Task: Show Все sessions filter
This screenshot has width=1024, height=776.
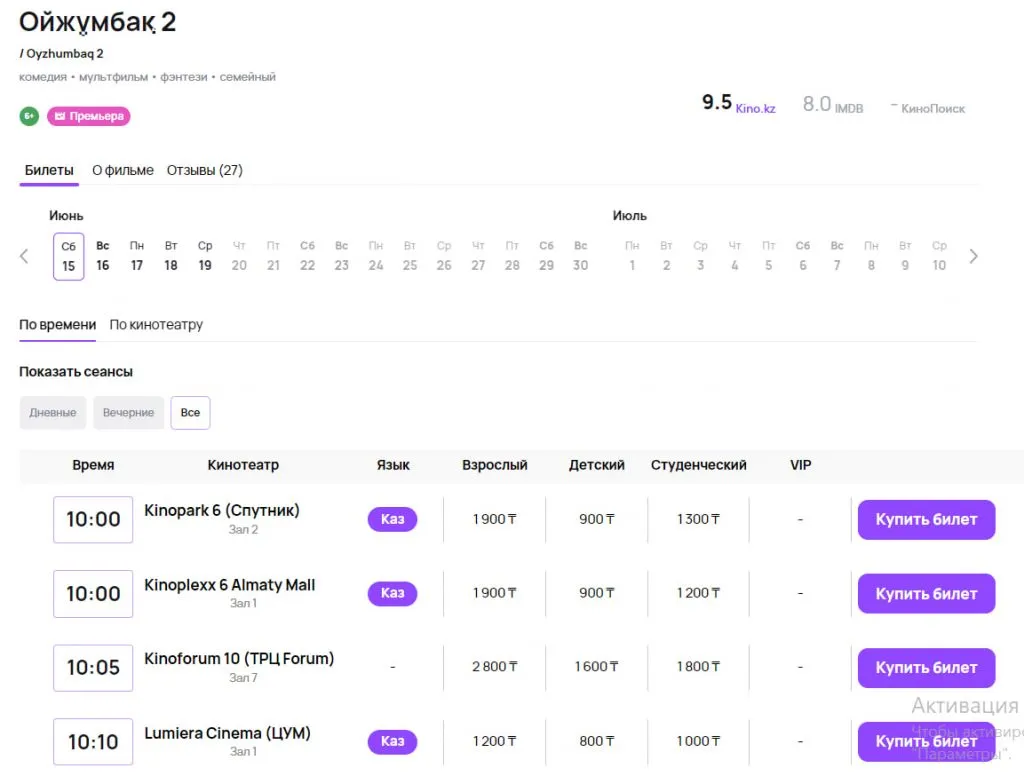Action: 190,413
